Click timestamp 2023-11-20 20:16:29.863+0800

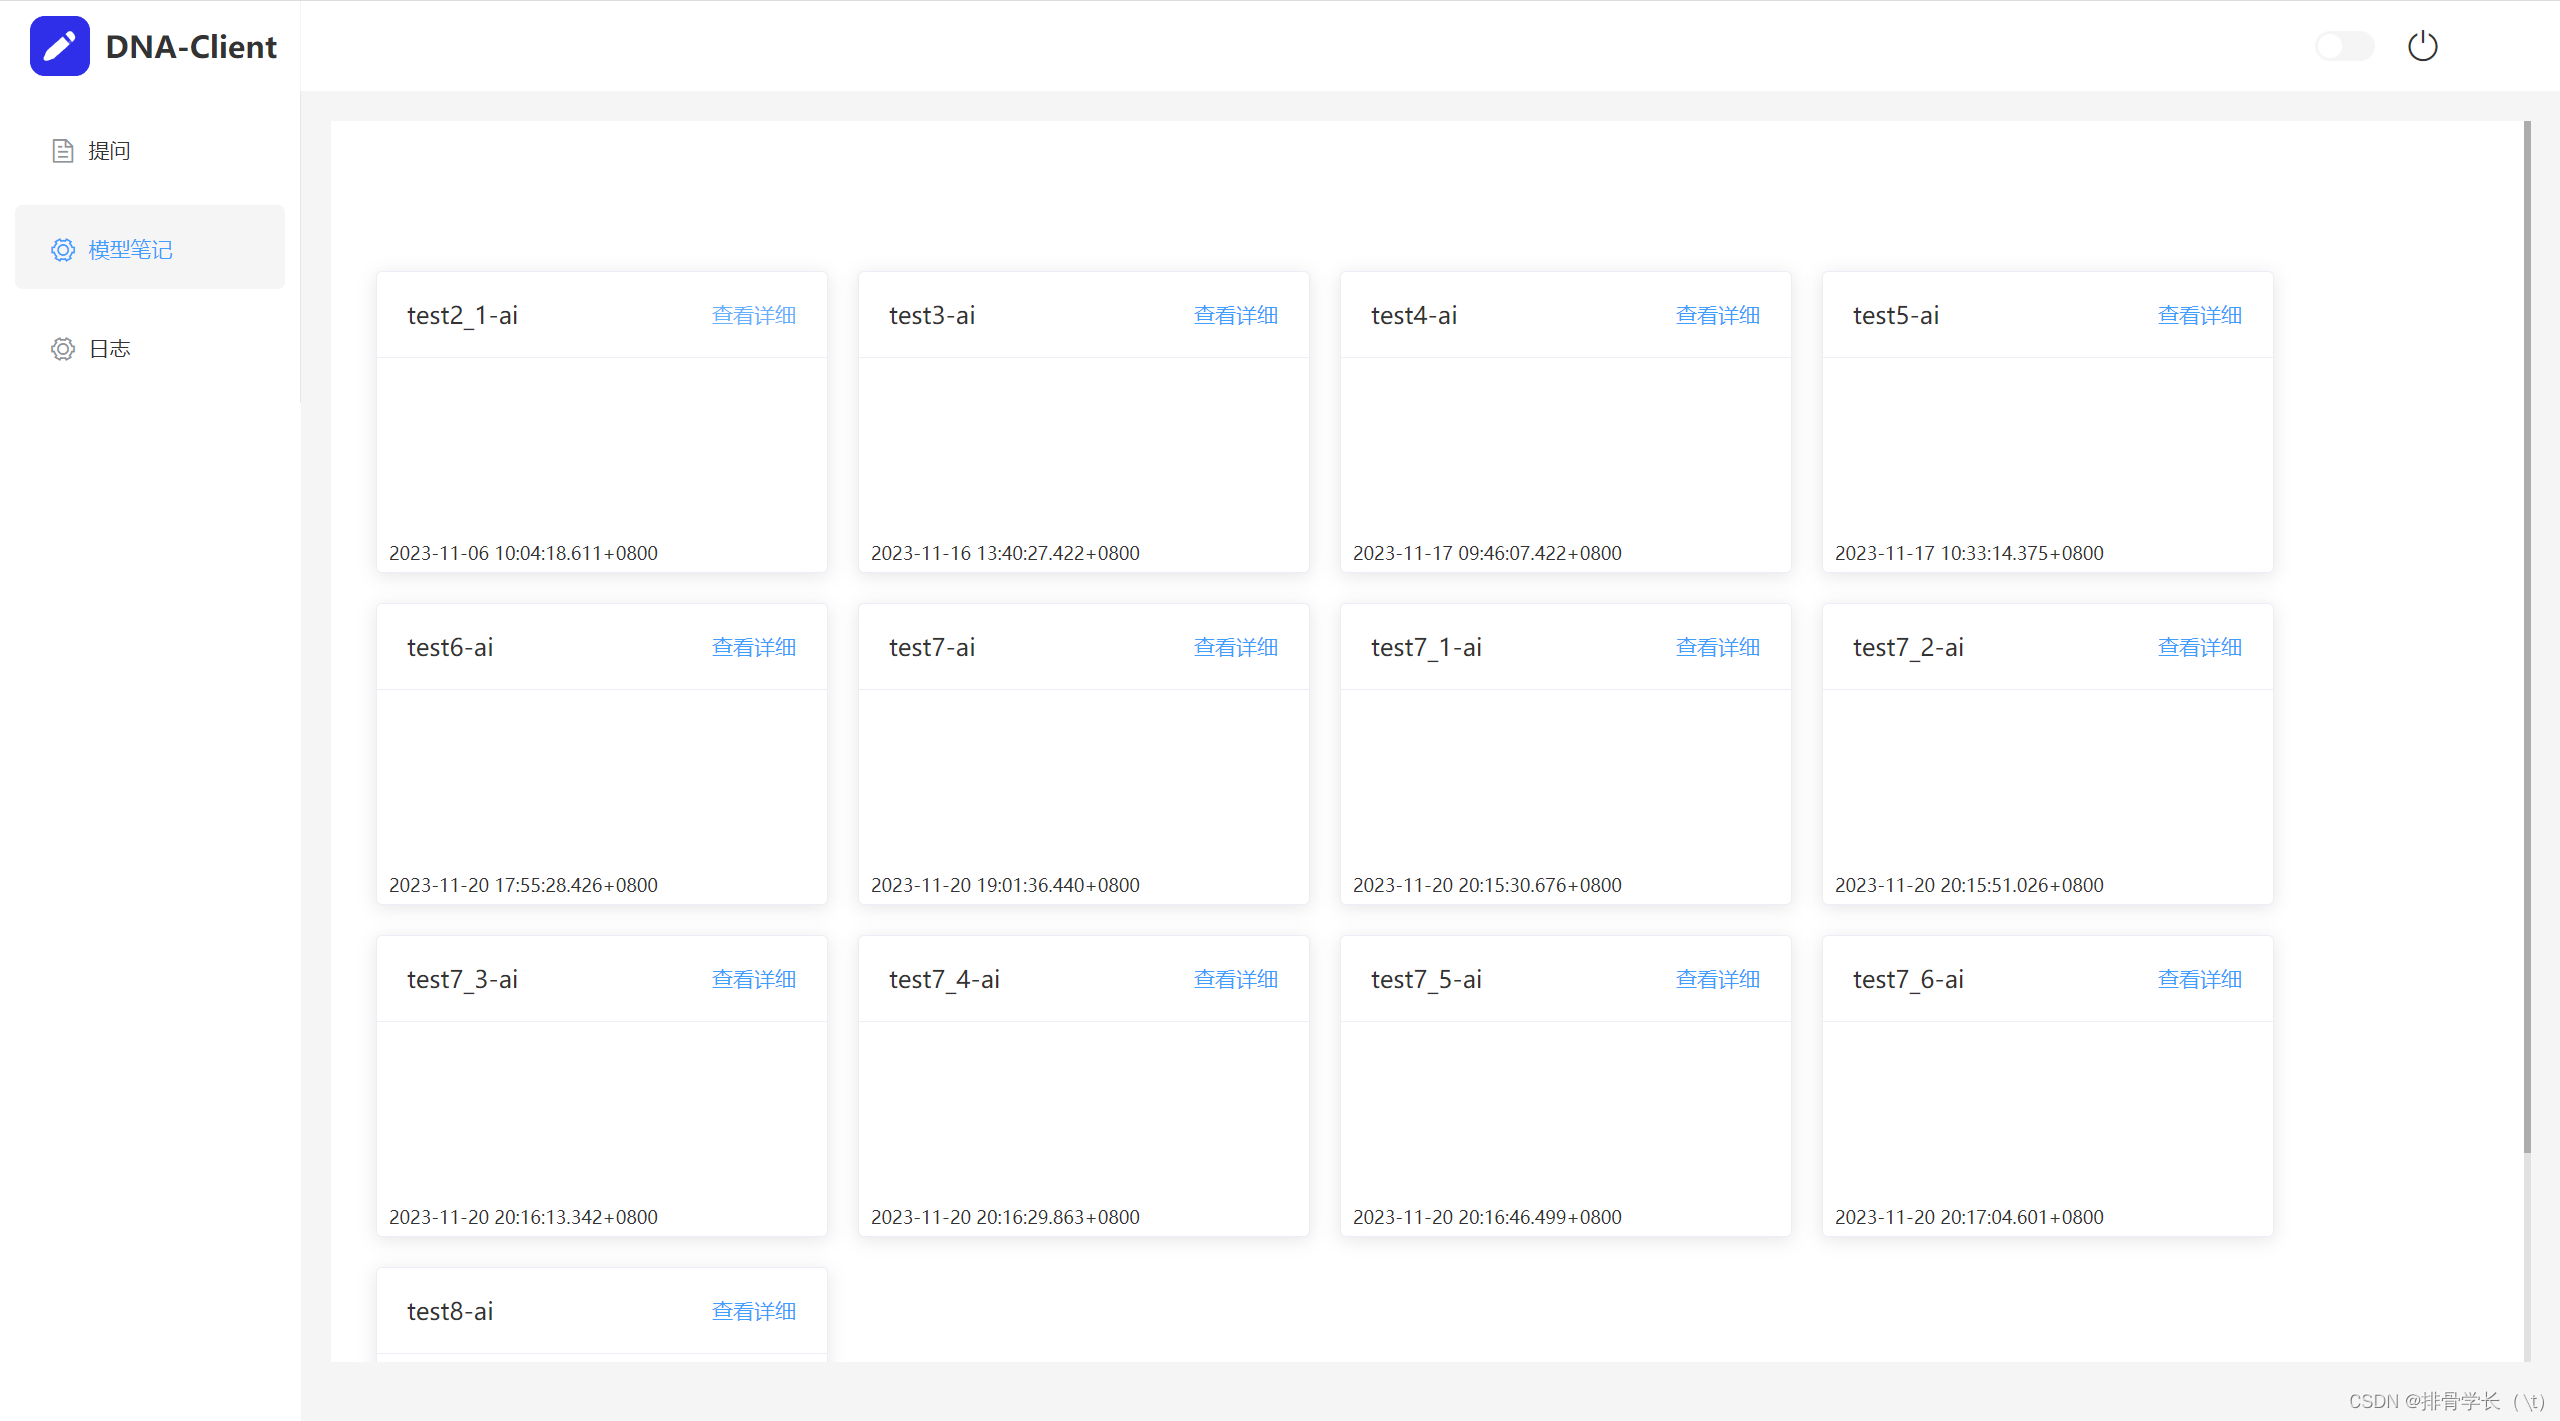[x=1005, y=1218]
